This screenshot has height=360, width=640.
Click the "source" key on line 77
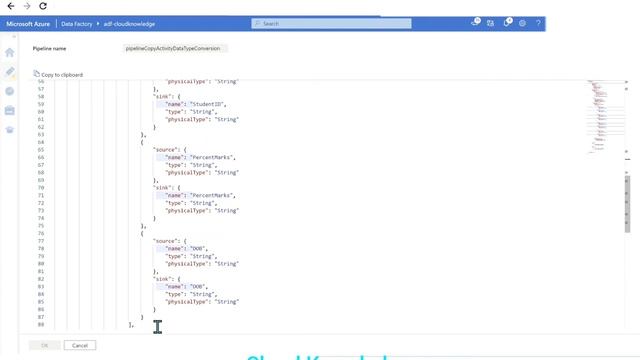click(167, 241)
